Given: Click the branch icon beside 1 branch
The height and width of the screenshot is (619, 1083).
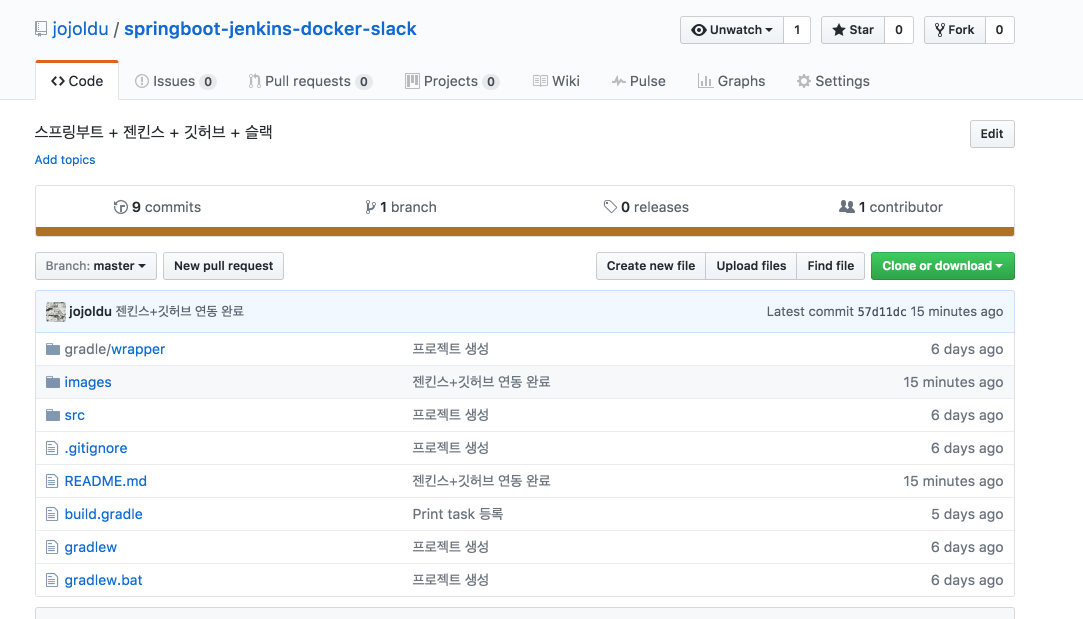Looking at the screenshot, I should pyautogui.click(x=370, y=207).
